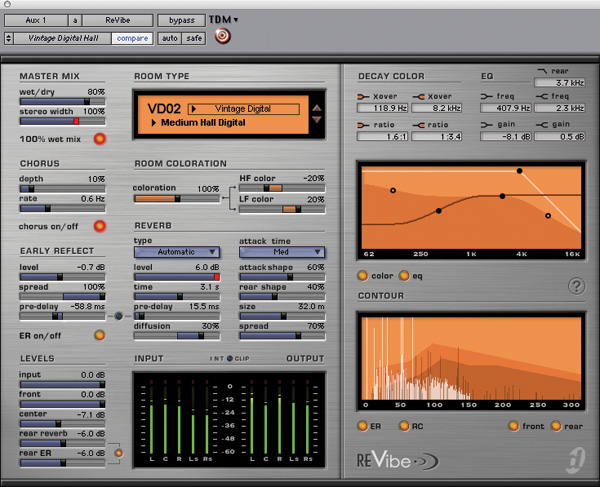
Task: Select the next room type with down arrow
Action: click(x=316, y=120)
